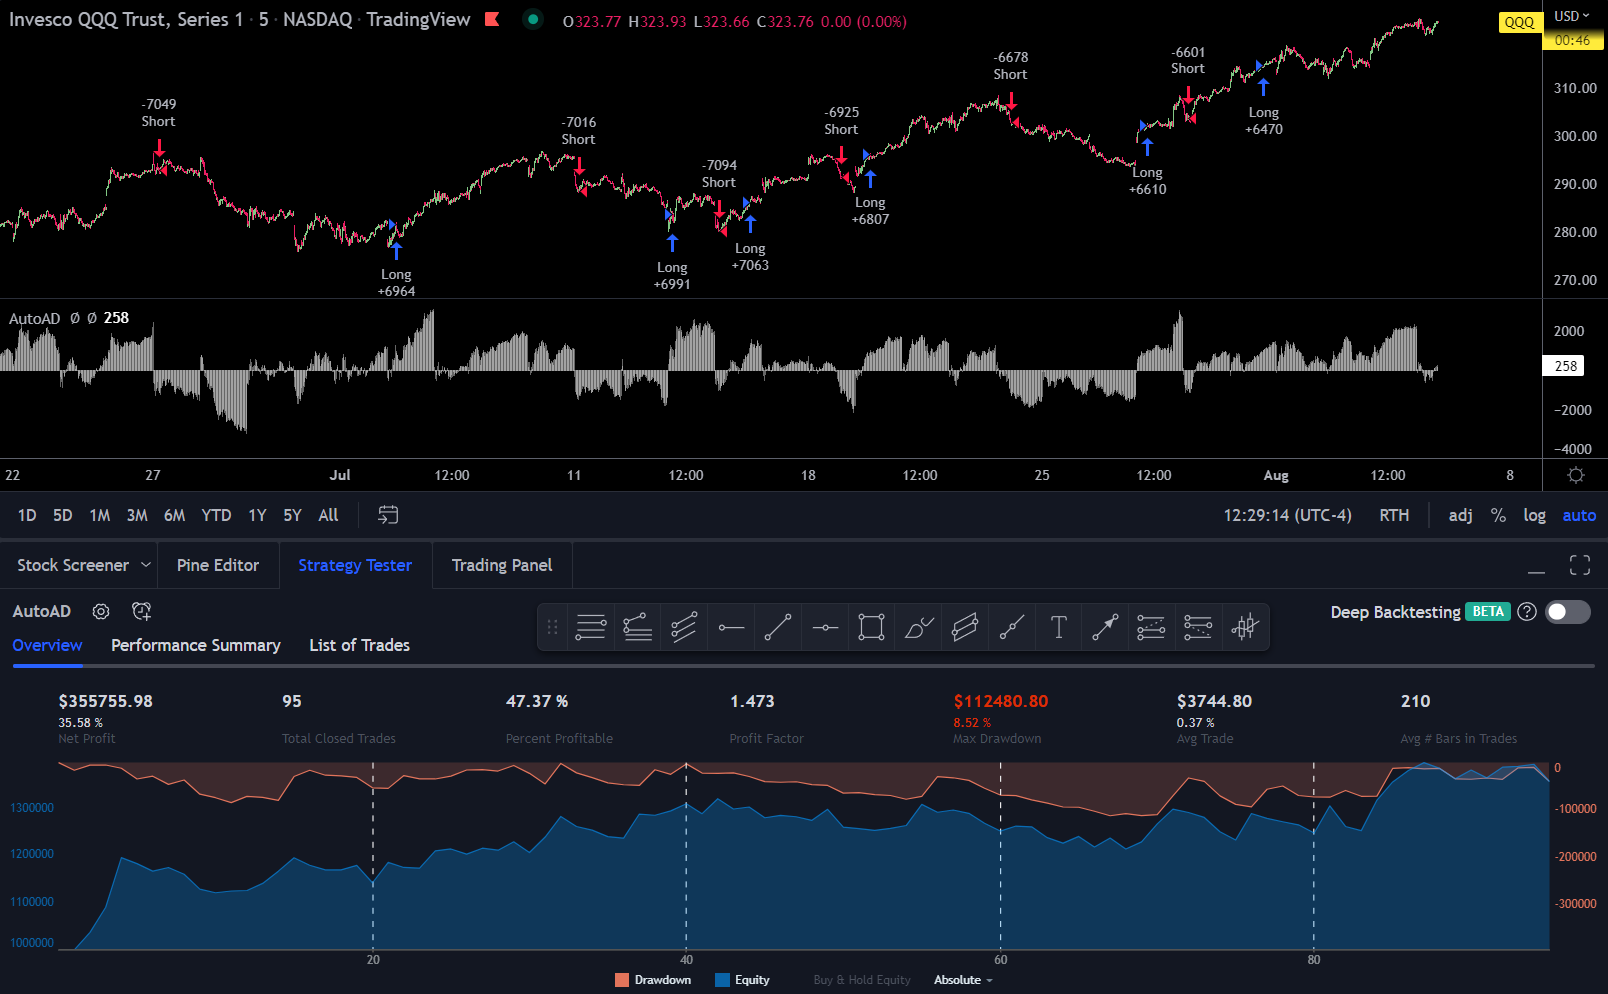Viewport: 1608px width, 994px height.
Task: Open the Stock Screener tab
Action: [x=73, y=565]
